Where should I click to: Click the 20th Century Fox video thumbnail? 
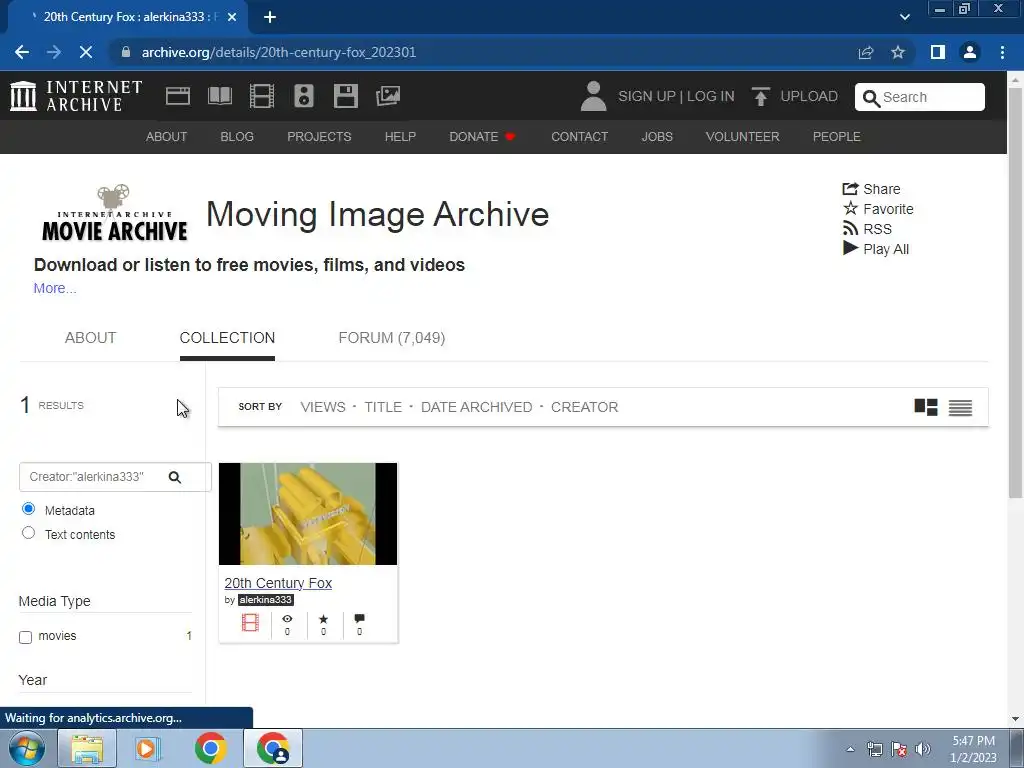(308, 514)
